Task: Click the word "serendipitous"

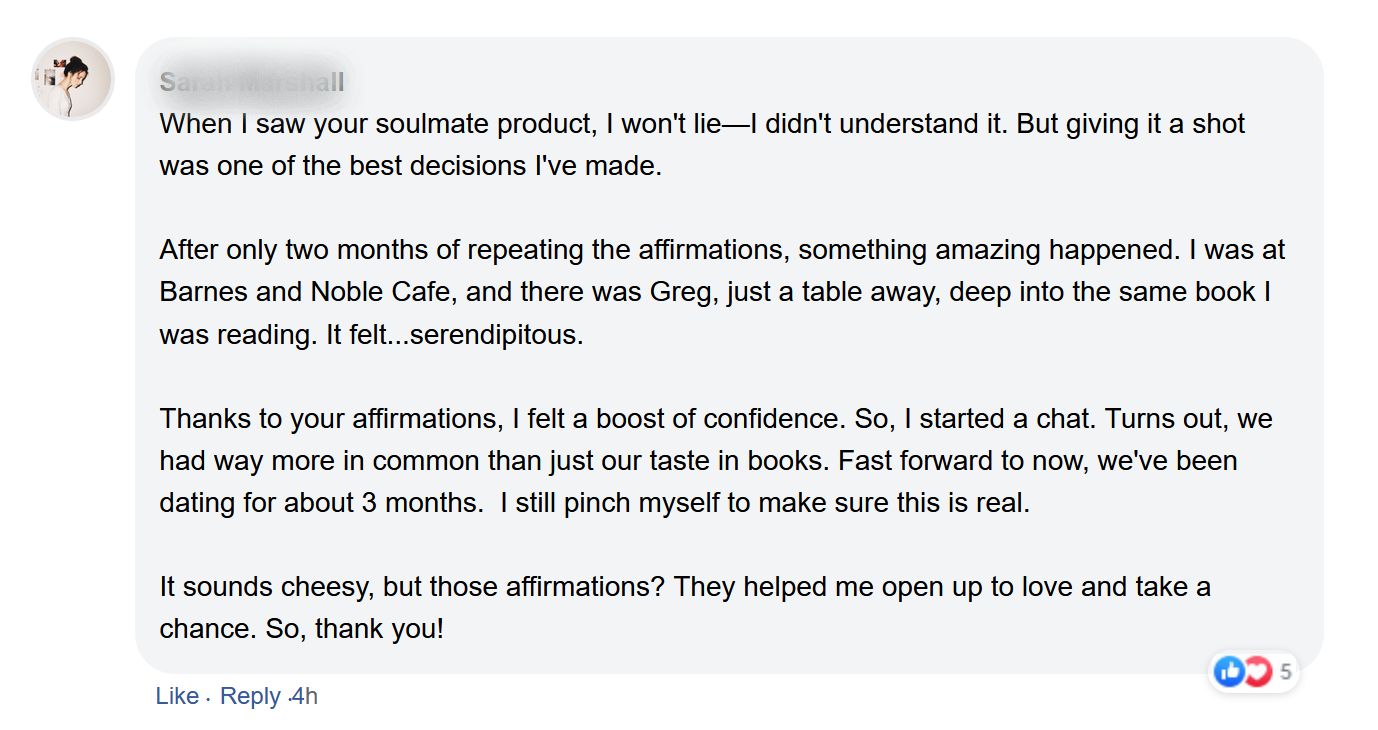Action: pyautogui.click(x=495, y=334)
